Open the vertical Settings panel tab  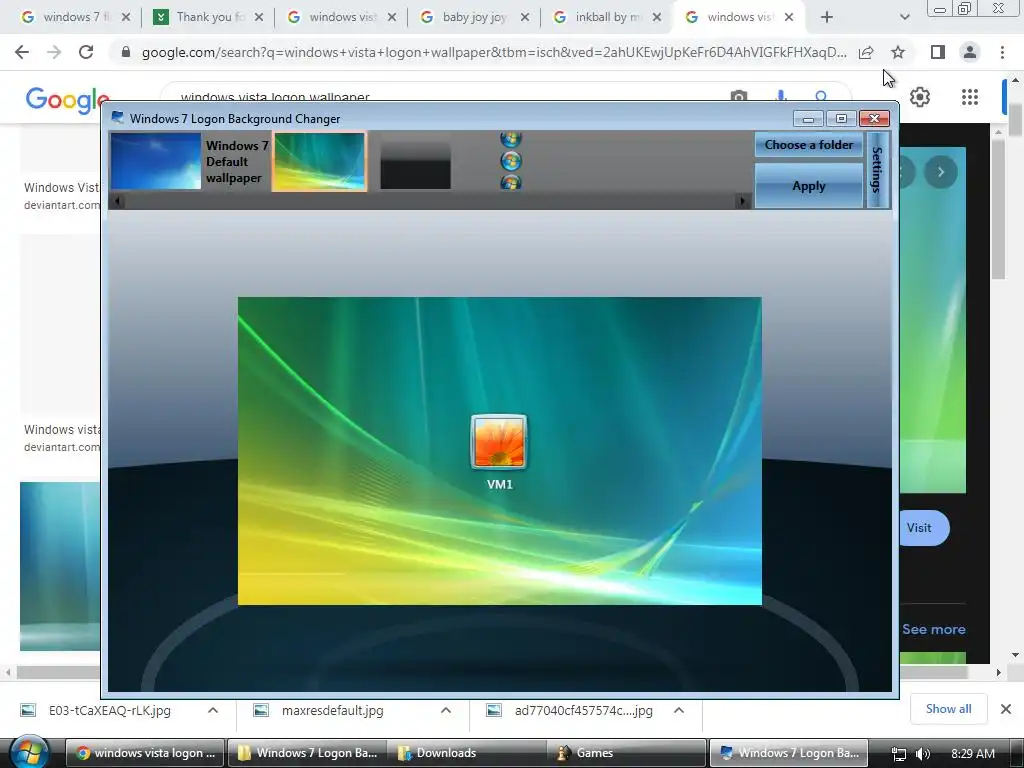point(877,170)
